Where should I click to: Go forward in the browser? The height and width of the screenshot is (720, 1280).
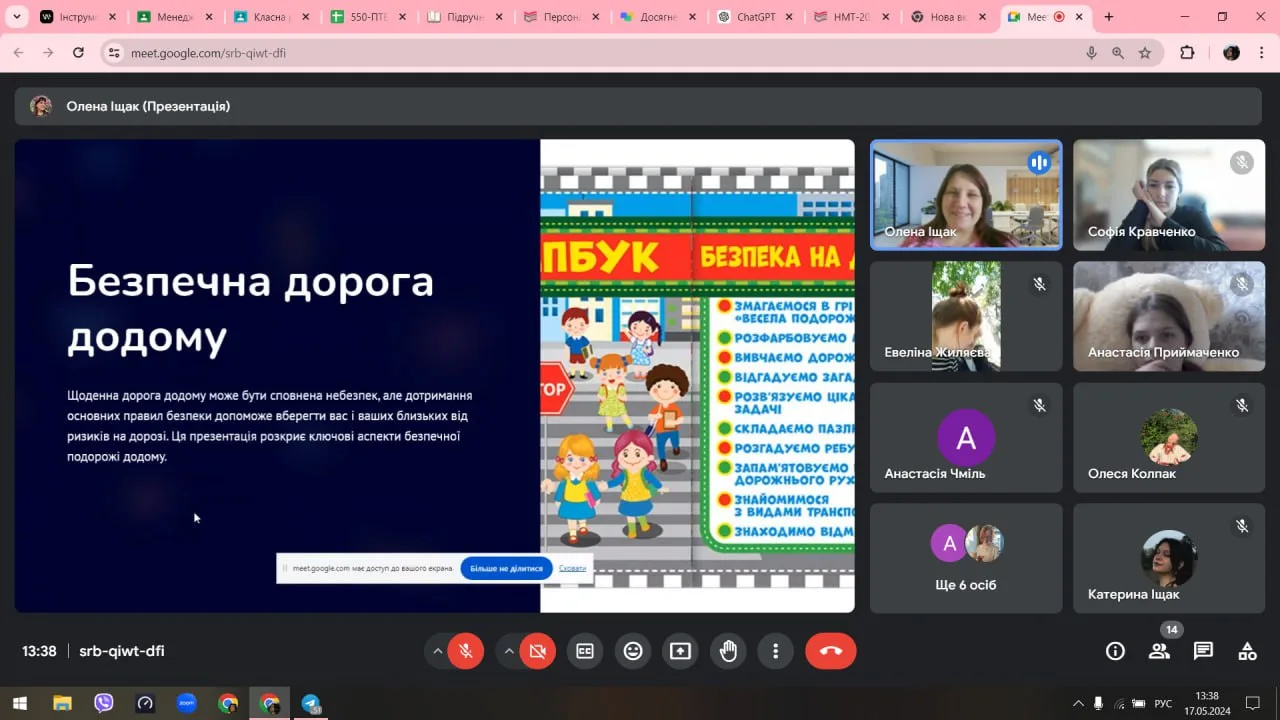pyautogui.click(x=48, y=53)
